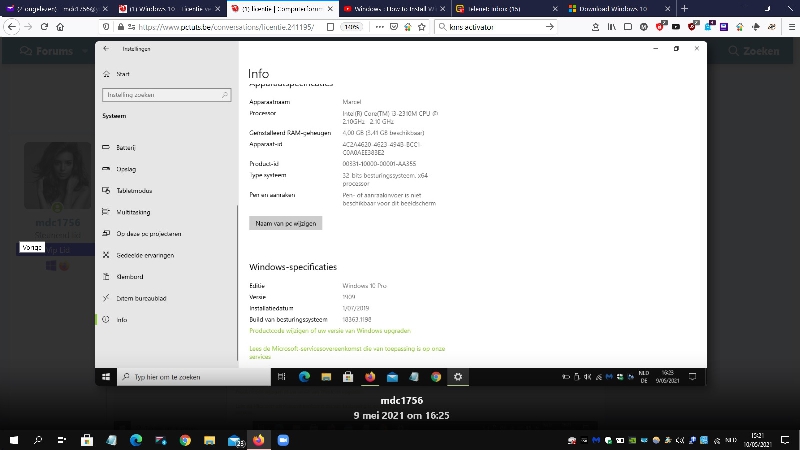Click the browser URL address bar

coord(230,27)
